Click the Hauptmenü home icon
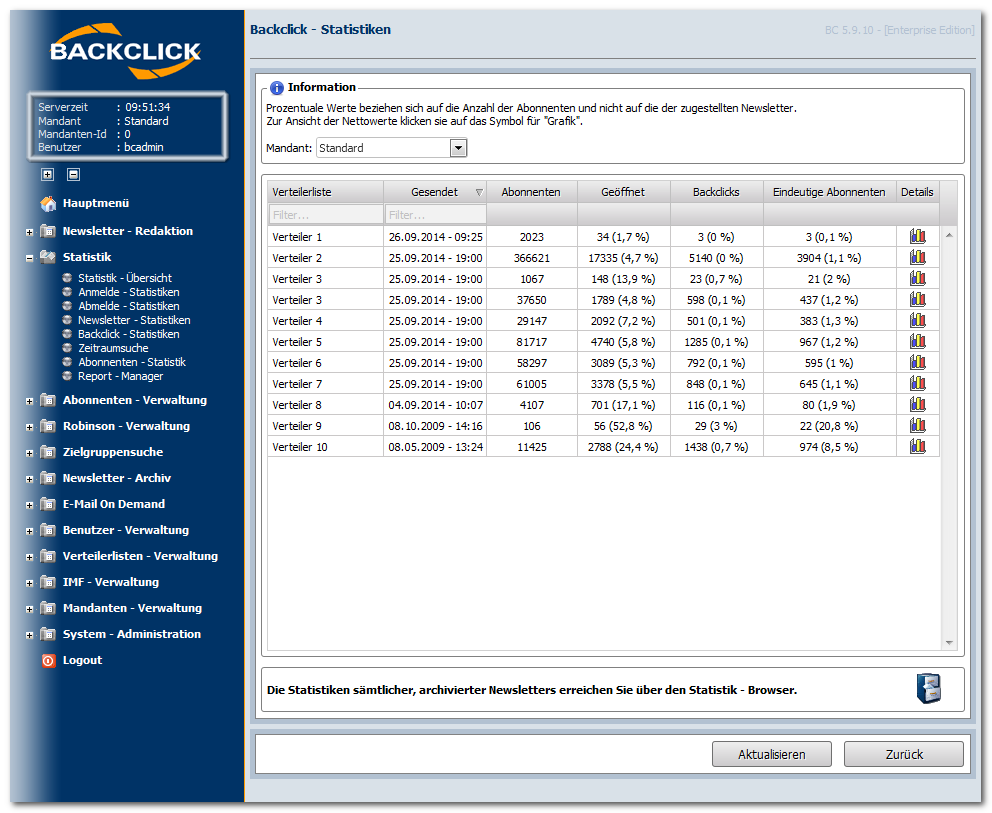Screen dimensions: 992x813 48,204
